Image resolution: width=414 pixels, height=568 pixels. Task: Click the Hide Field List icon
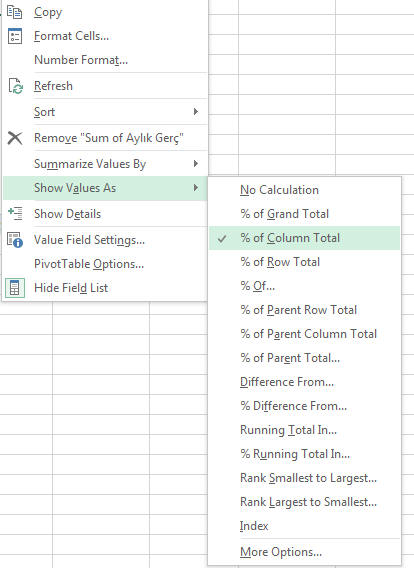pos(14,288)
